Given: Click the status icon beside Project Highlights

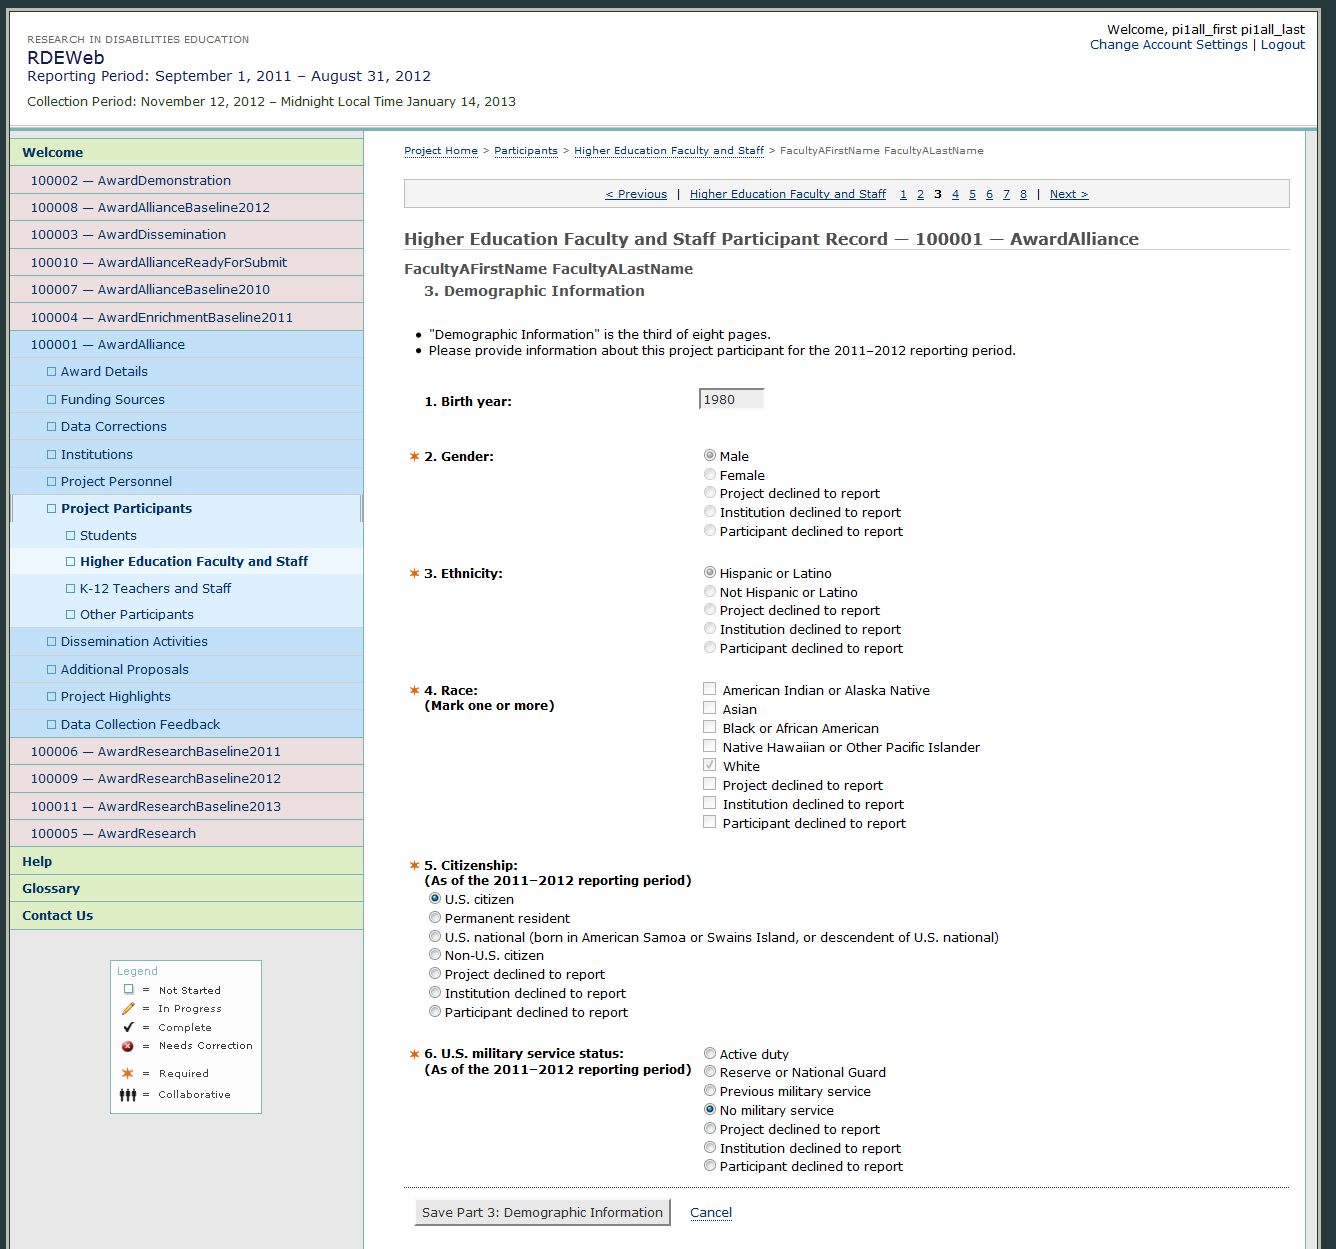Looking at the screenshot, I should click(51, 697).
